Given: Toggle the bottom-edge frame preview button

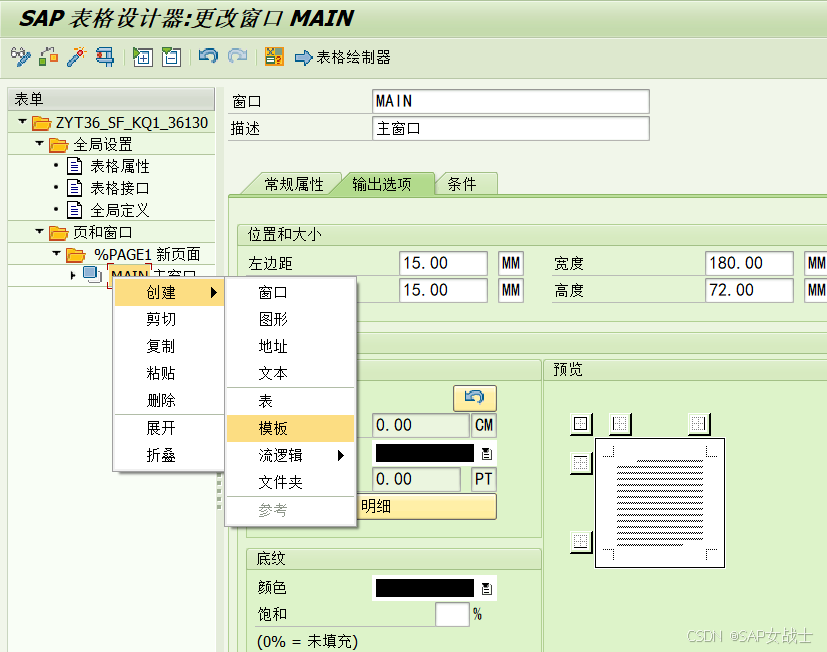Looking at the screenshot, I should pyautogui.click(x=581, y=542).
